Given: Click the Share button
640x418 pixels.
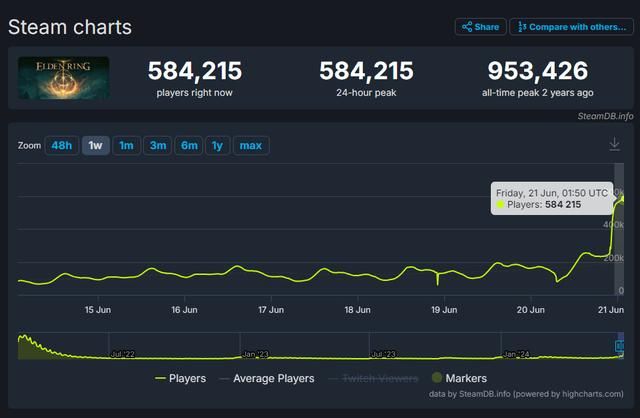Looking at the screenshot, I should point(480,27).
